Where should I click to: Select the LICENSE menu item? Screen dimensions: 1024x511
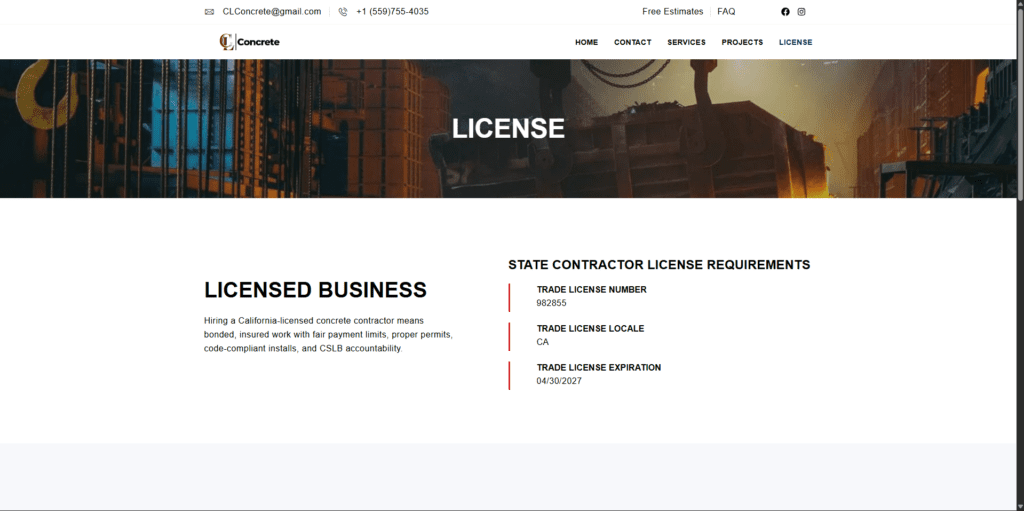point(795,42)
